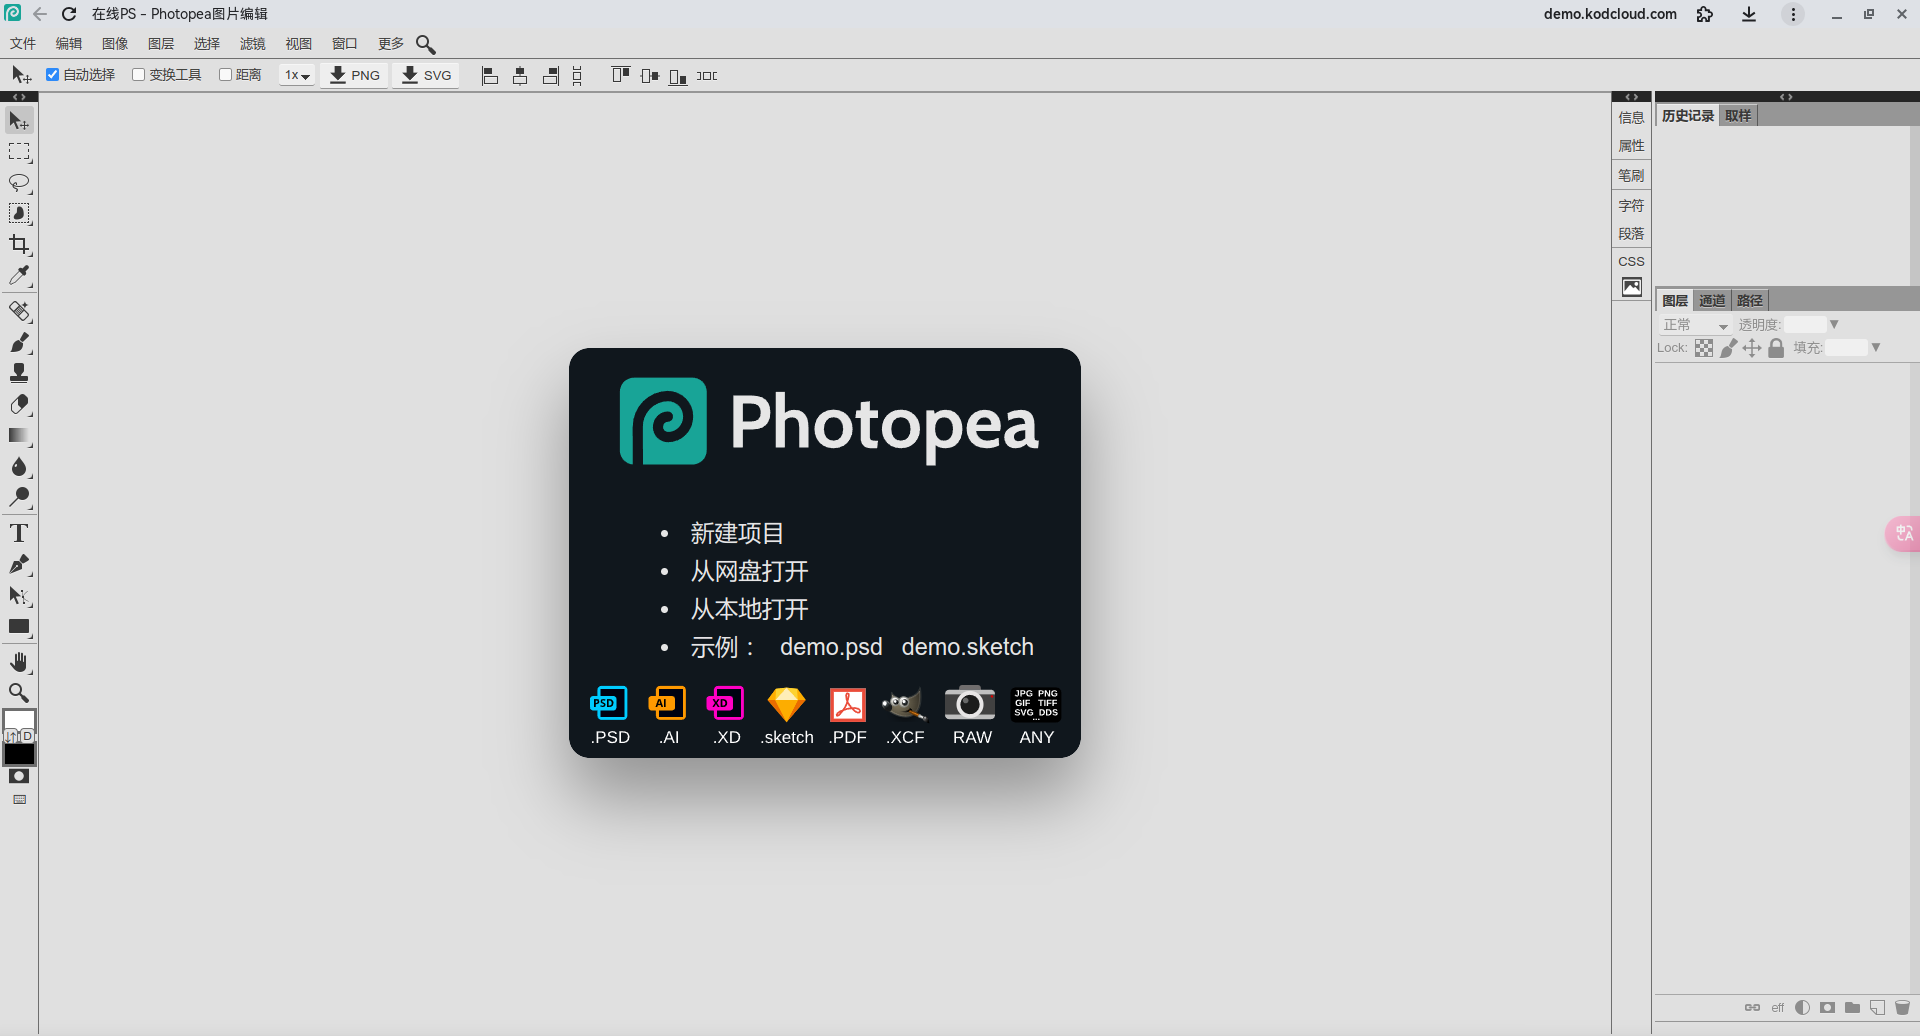Enable 变换工具 checkbox

(x=139, y=75)
